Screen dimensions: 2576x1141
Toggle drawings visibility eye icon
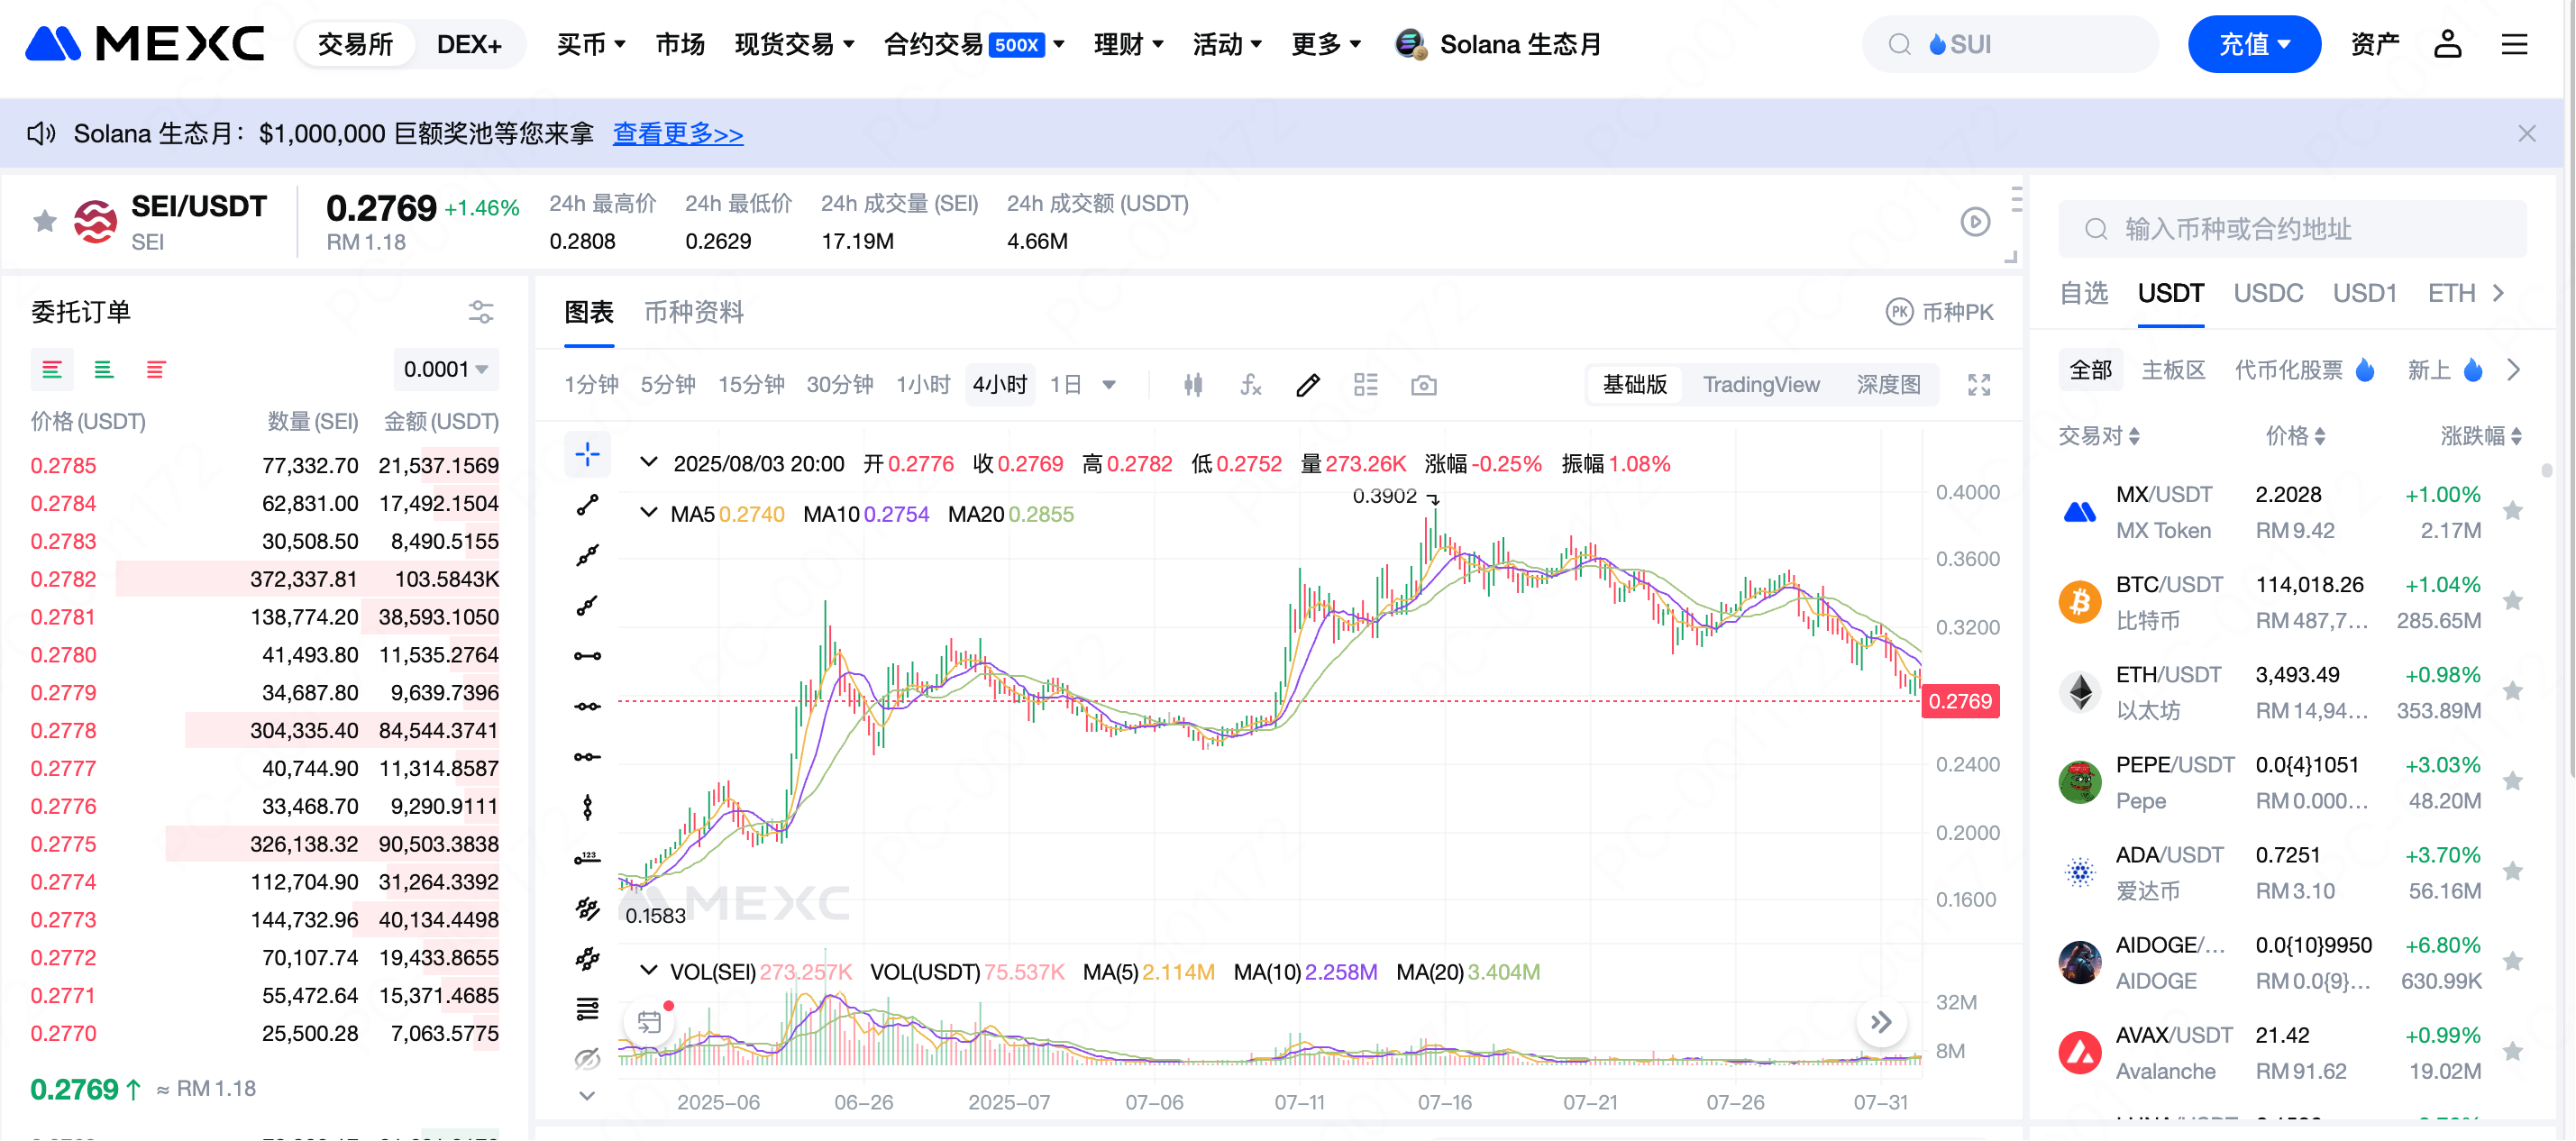(587, 1059)
